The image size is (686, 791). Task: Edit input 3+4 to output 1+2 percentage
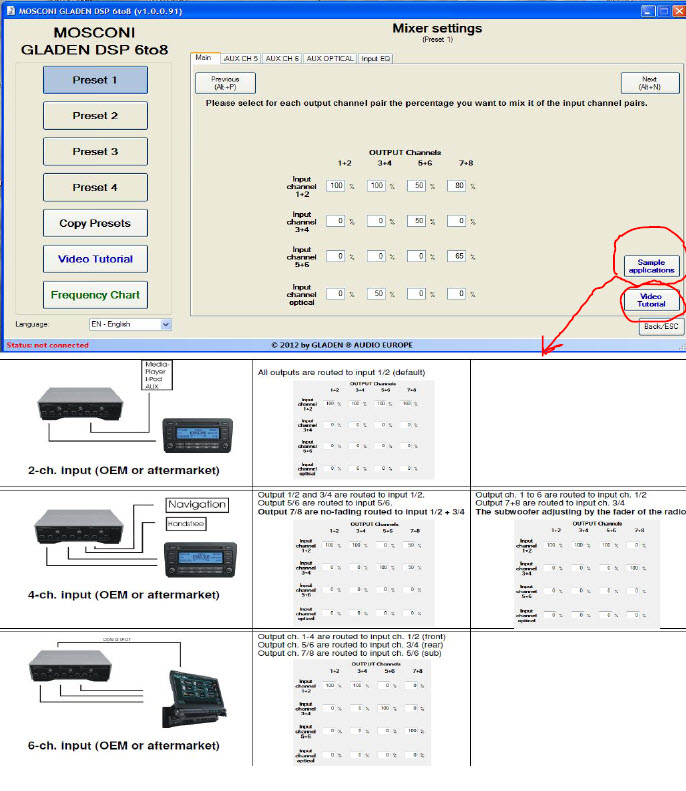click(x=335, y=221)
